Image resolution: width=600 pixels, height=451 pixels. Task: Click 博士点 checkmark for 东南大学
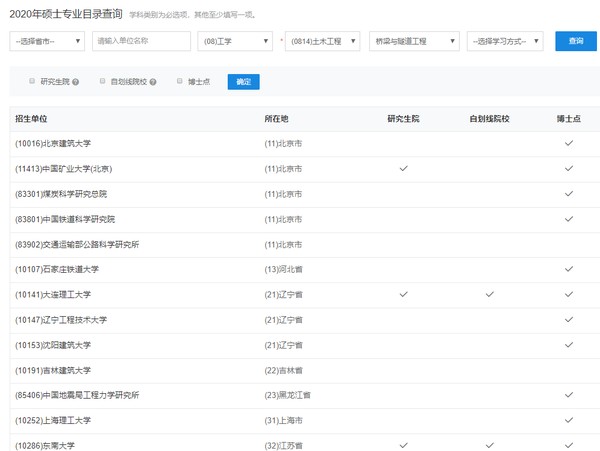click(569, 445)
